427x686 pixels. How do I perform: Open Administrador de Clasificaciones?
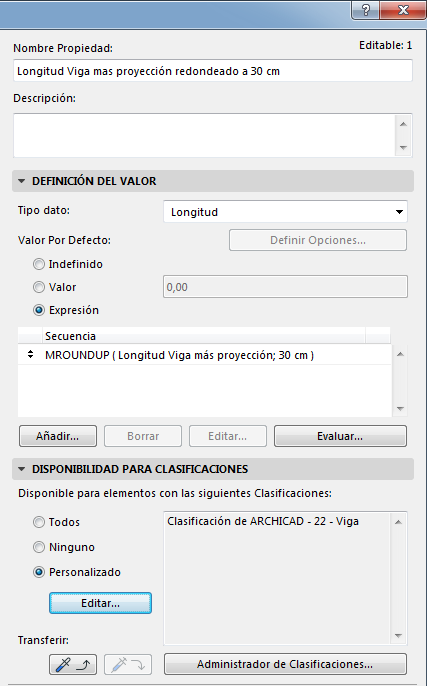point(285,664)
